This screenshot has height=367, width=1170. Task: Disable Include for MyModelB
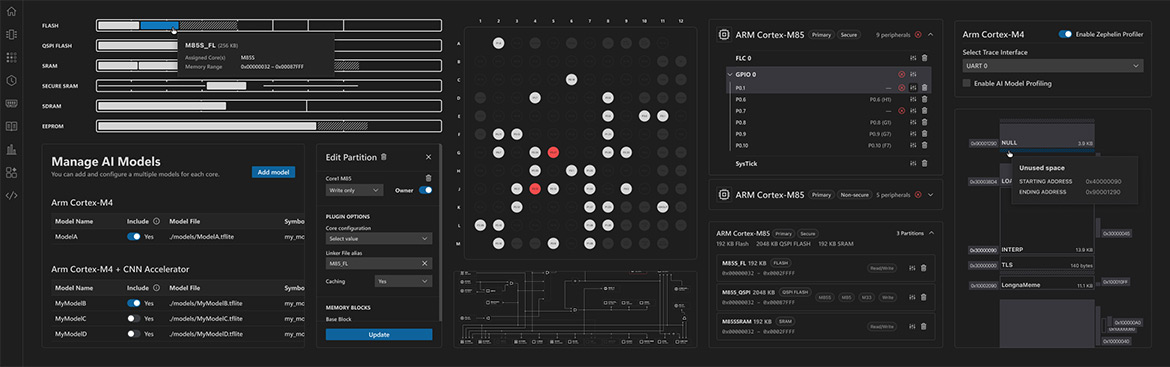point(134,303)
